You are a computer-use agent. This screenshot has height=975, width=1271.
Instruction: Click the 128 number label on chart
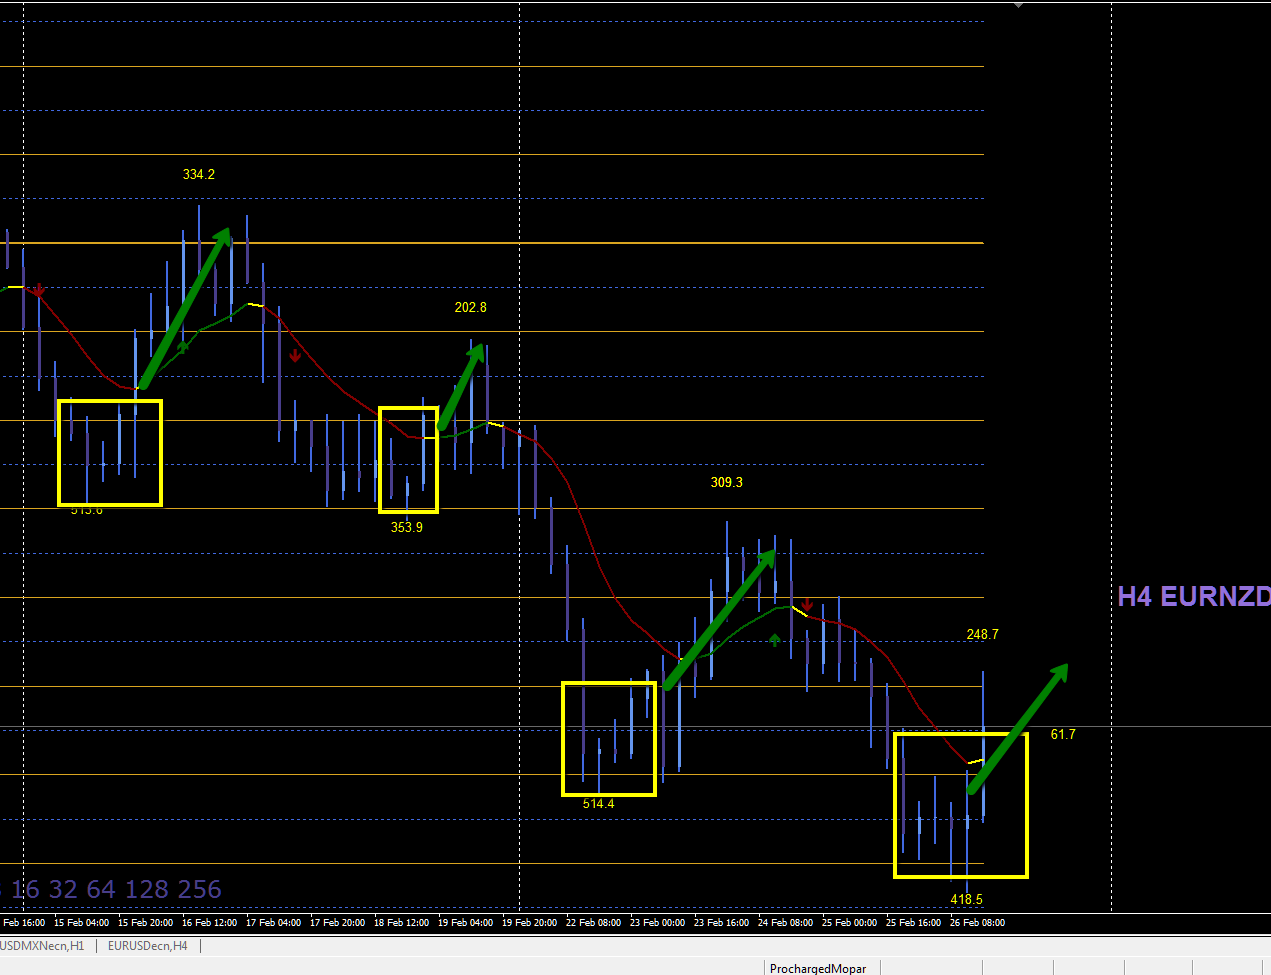[x=147, y=889]
